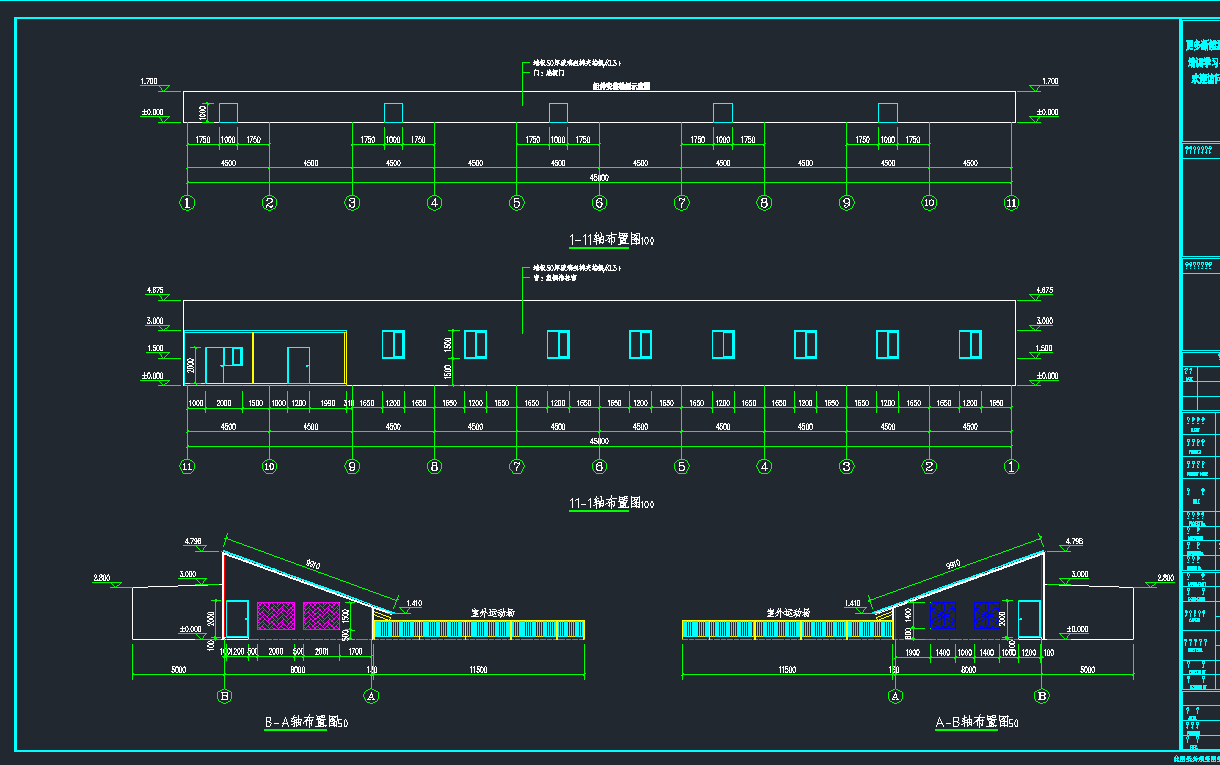This screenshot has width=1220, height=765.
Task: Select the left magenta hatched panel
Action: 275,615
